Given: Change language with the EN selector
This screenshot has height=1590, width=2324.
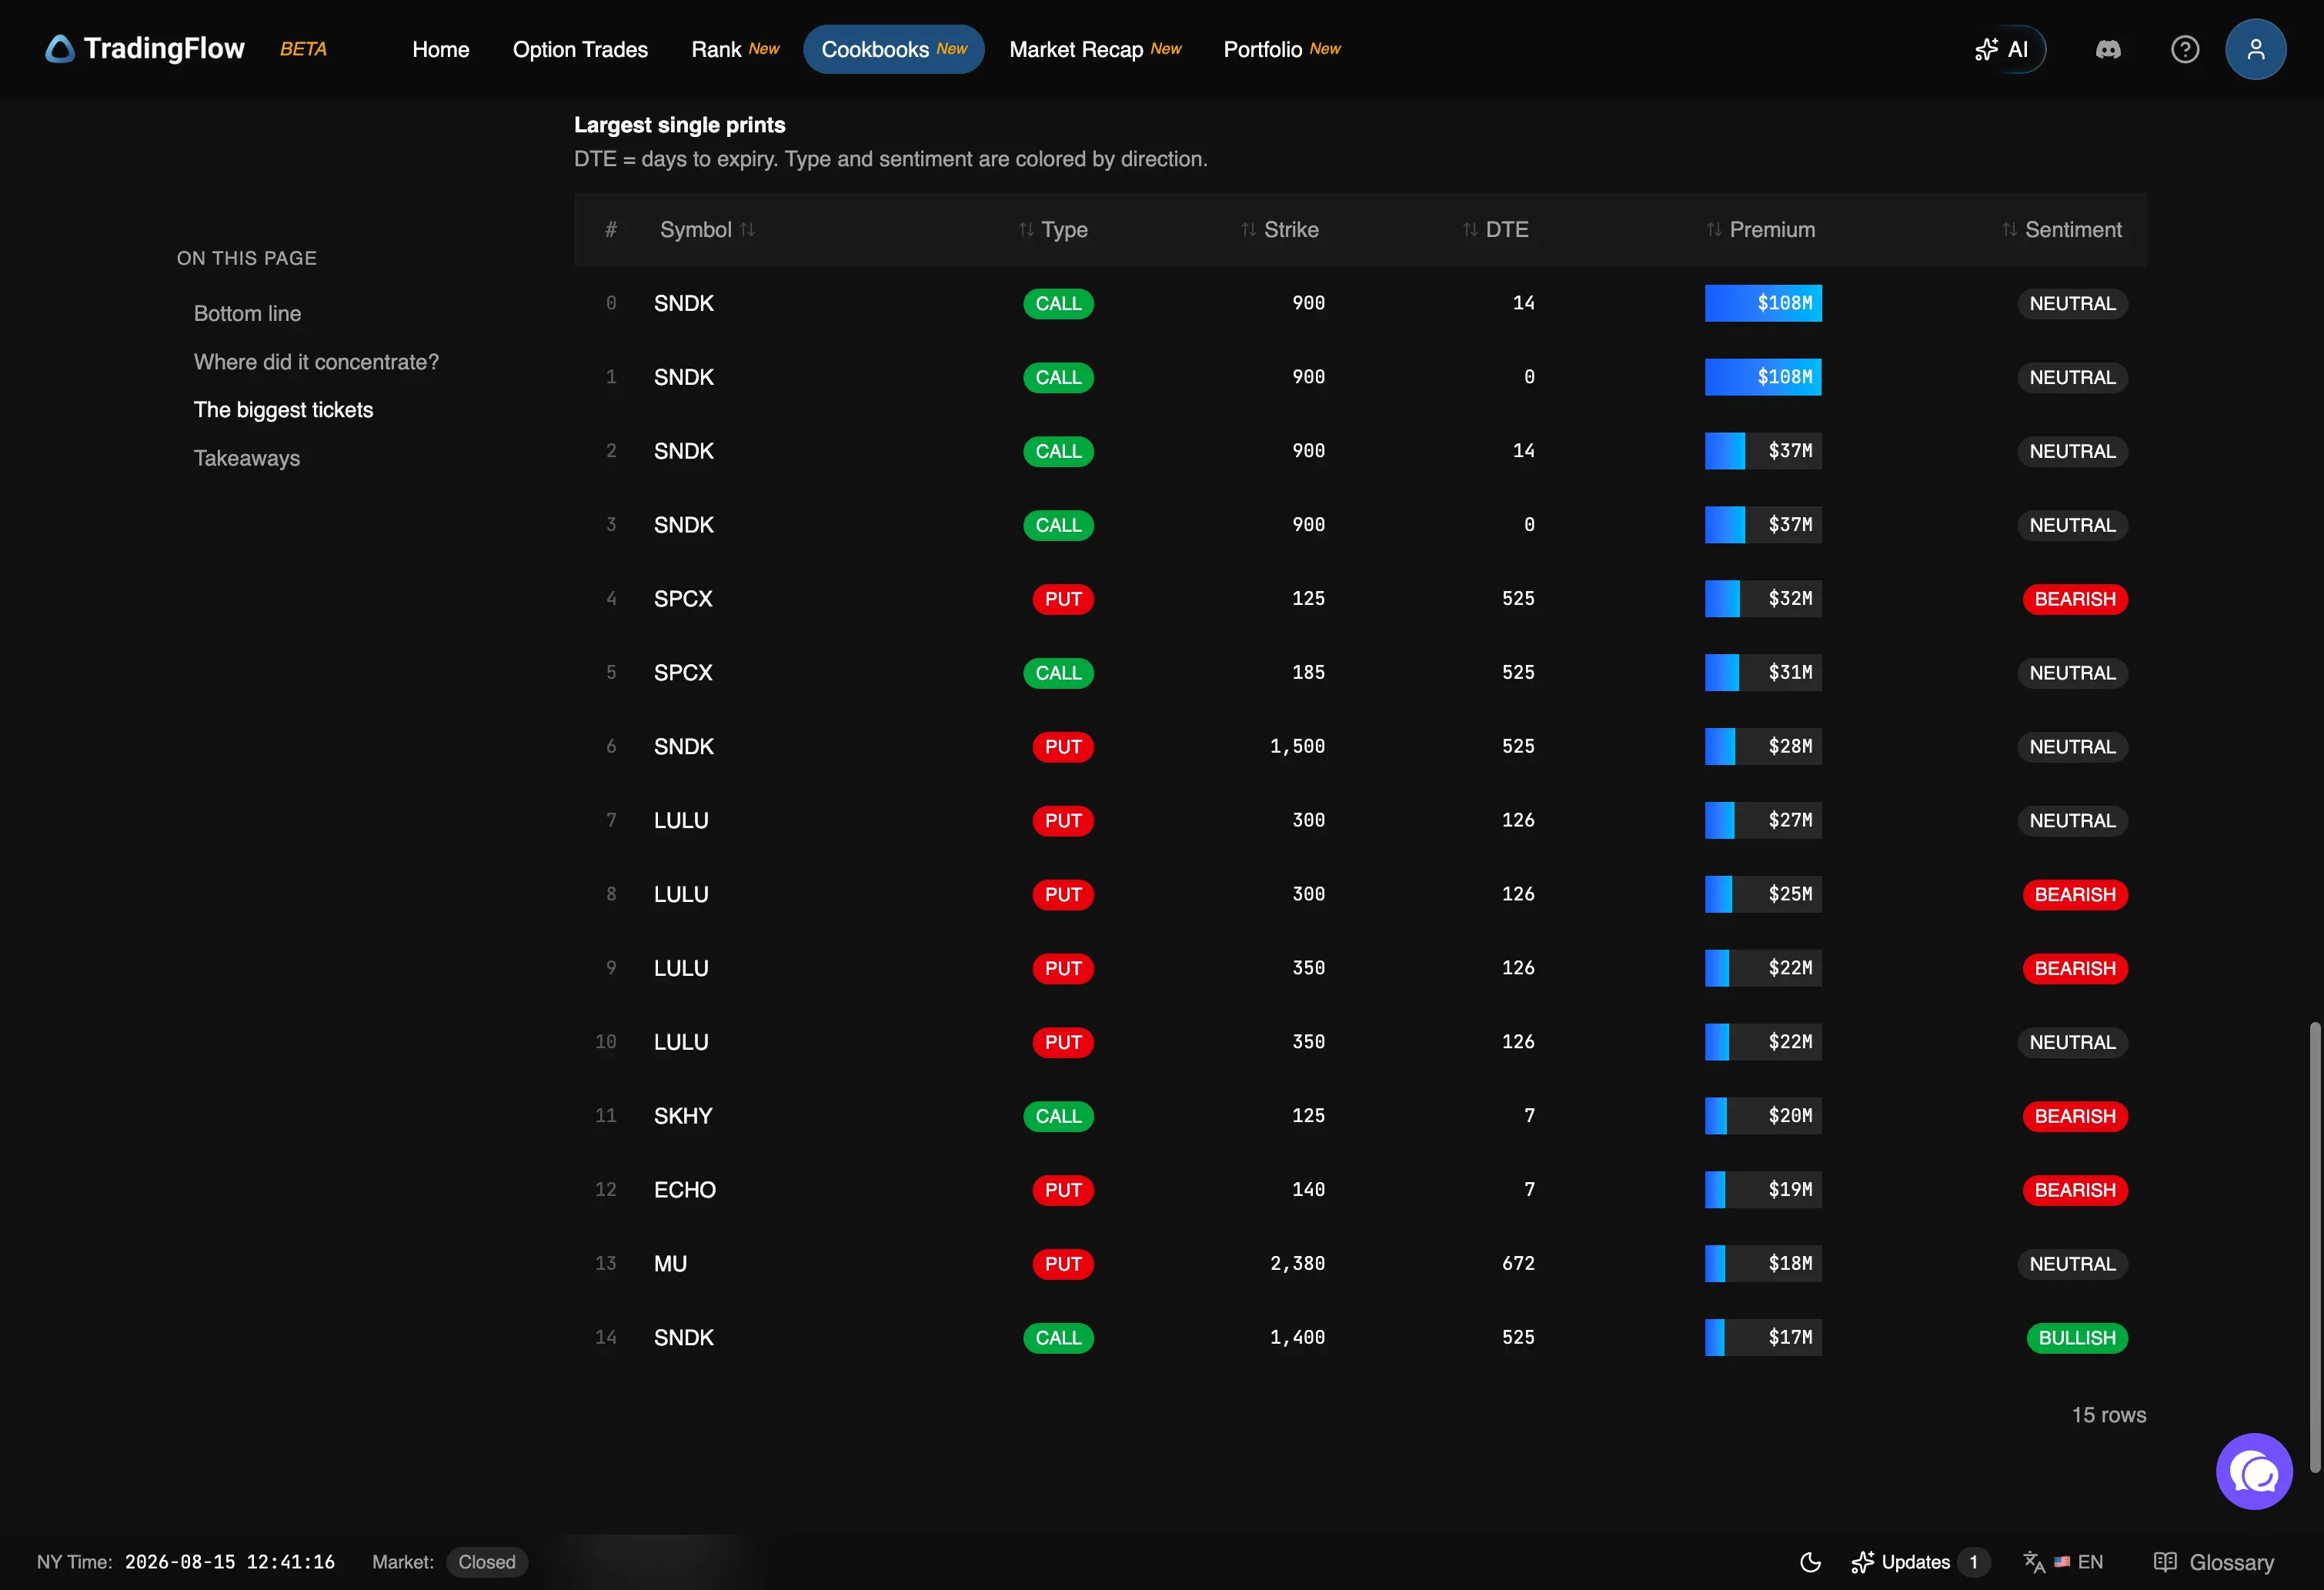Looking at the screenshot, I should 2064,1562.
